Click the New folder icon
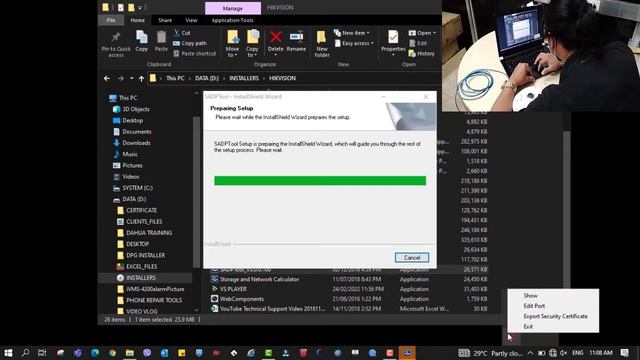Screen dimensions: 640x360 click(x=322, y=37)
